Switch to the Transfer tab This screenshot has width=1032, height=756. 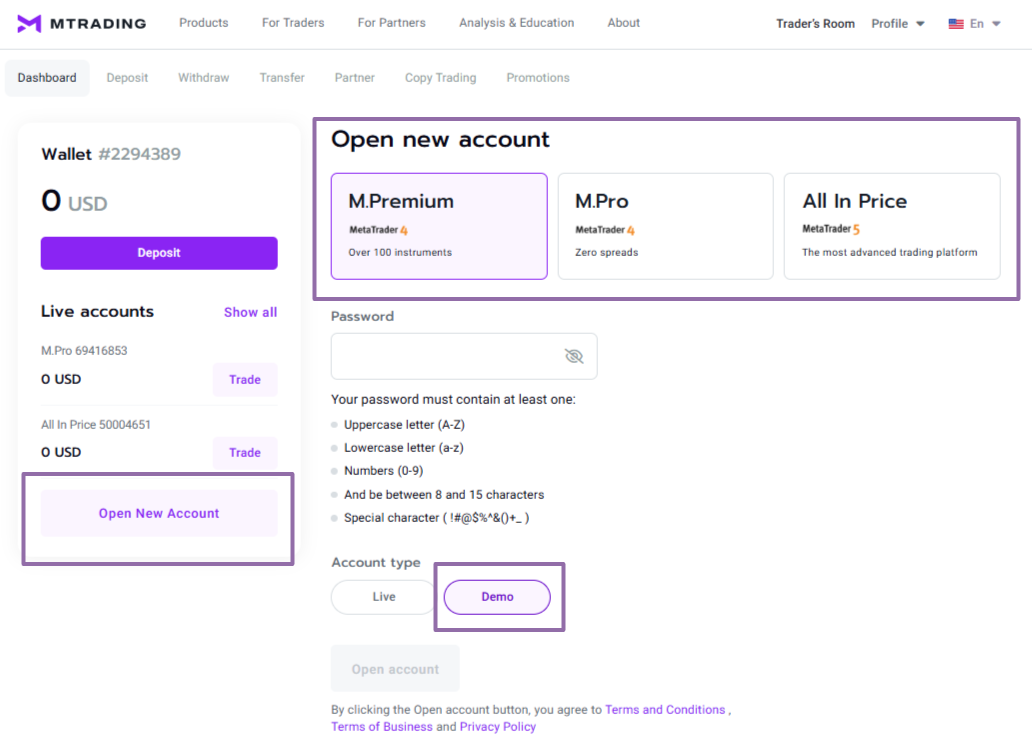[x=282, y=78]
